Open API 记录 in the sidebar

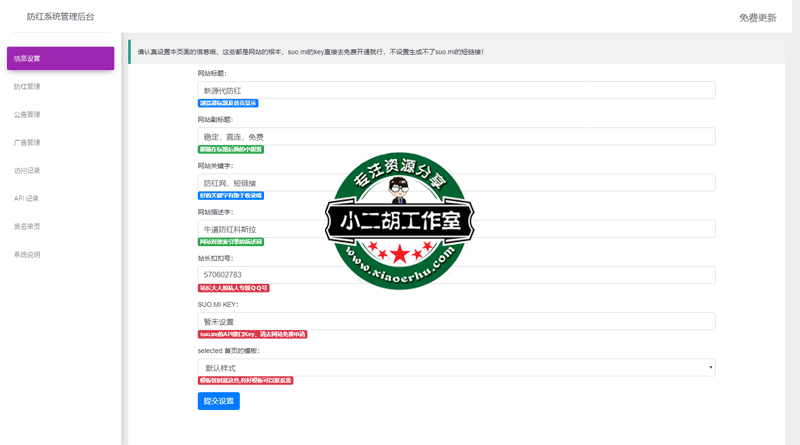point(27,199)
